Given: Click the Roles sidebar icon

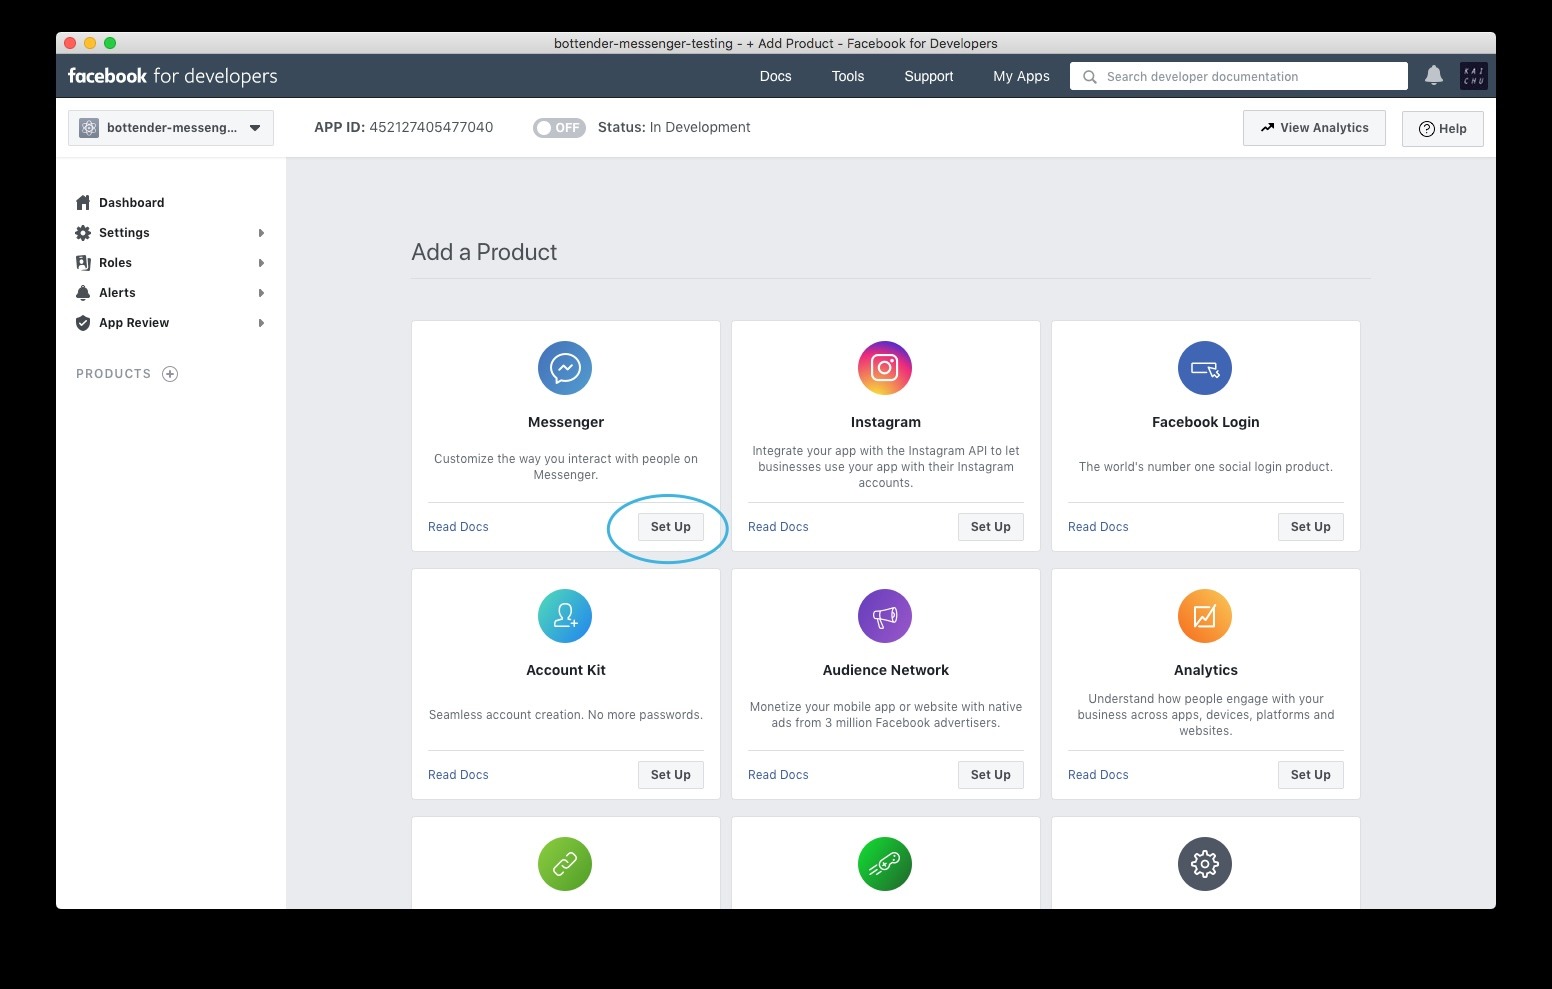Looking at the screenshot, I should (83, 263).
